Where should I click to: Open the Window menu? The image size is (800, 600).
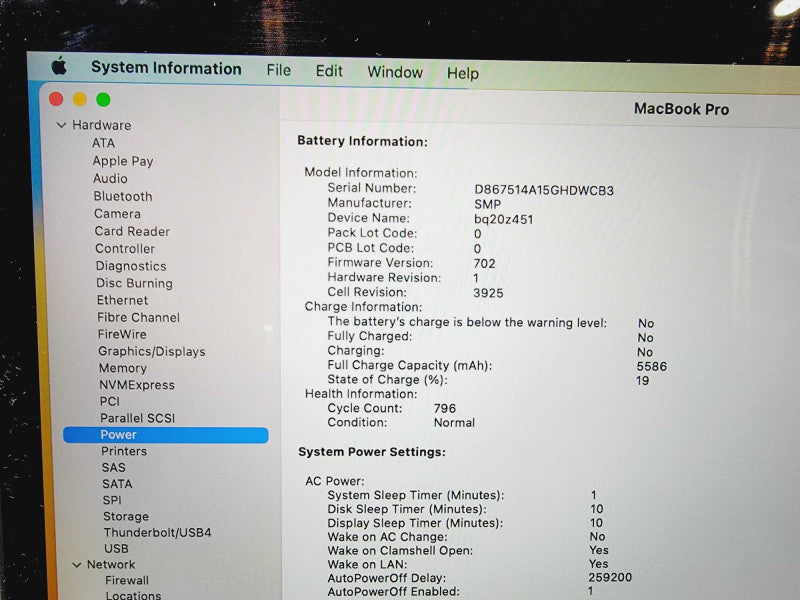click(x=395, y=72)
